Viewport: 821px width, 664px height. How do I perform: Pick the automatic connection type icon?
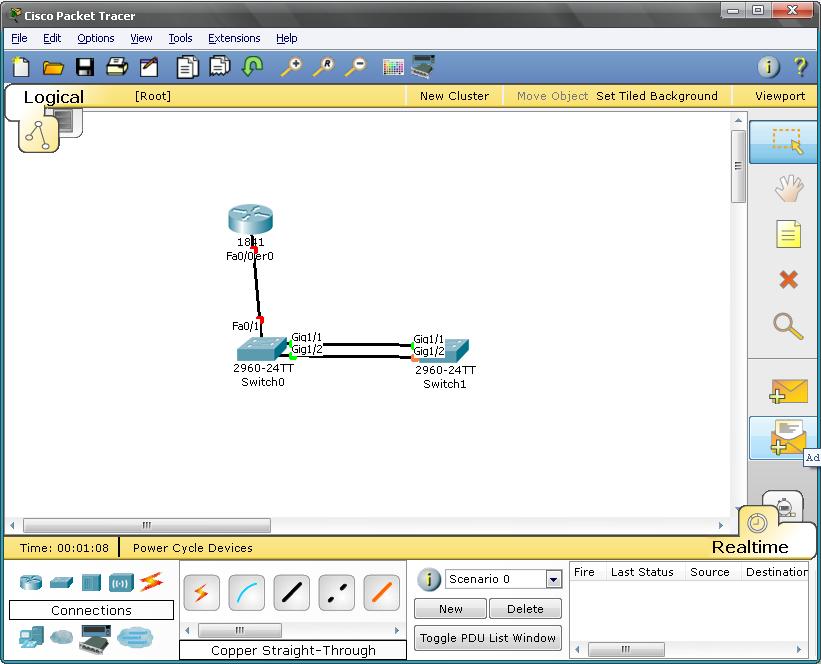tap(202, 593)
